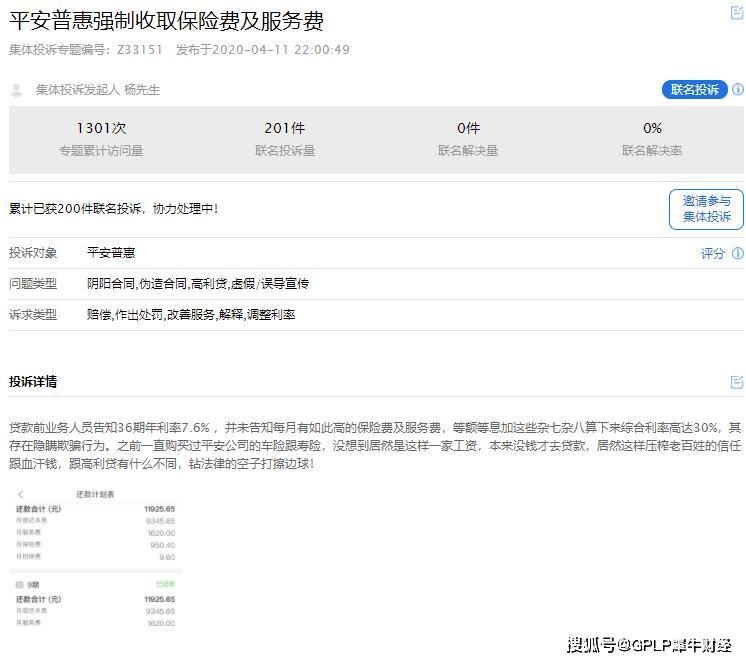Viewport: 746px width, 662px height.
Task: Click the initiator avatar icon
Action: (17, 89)
